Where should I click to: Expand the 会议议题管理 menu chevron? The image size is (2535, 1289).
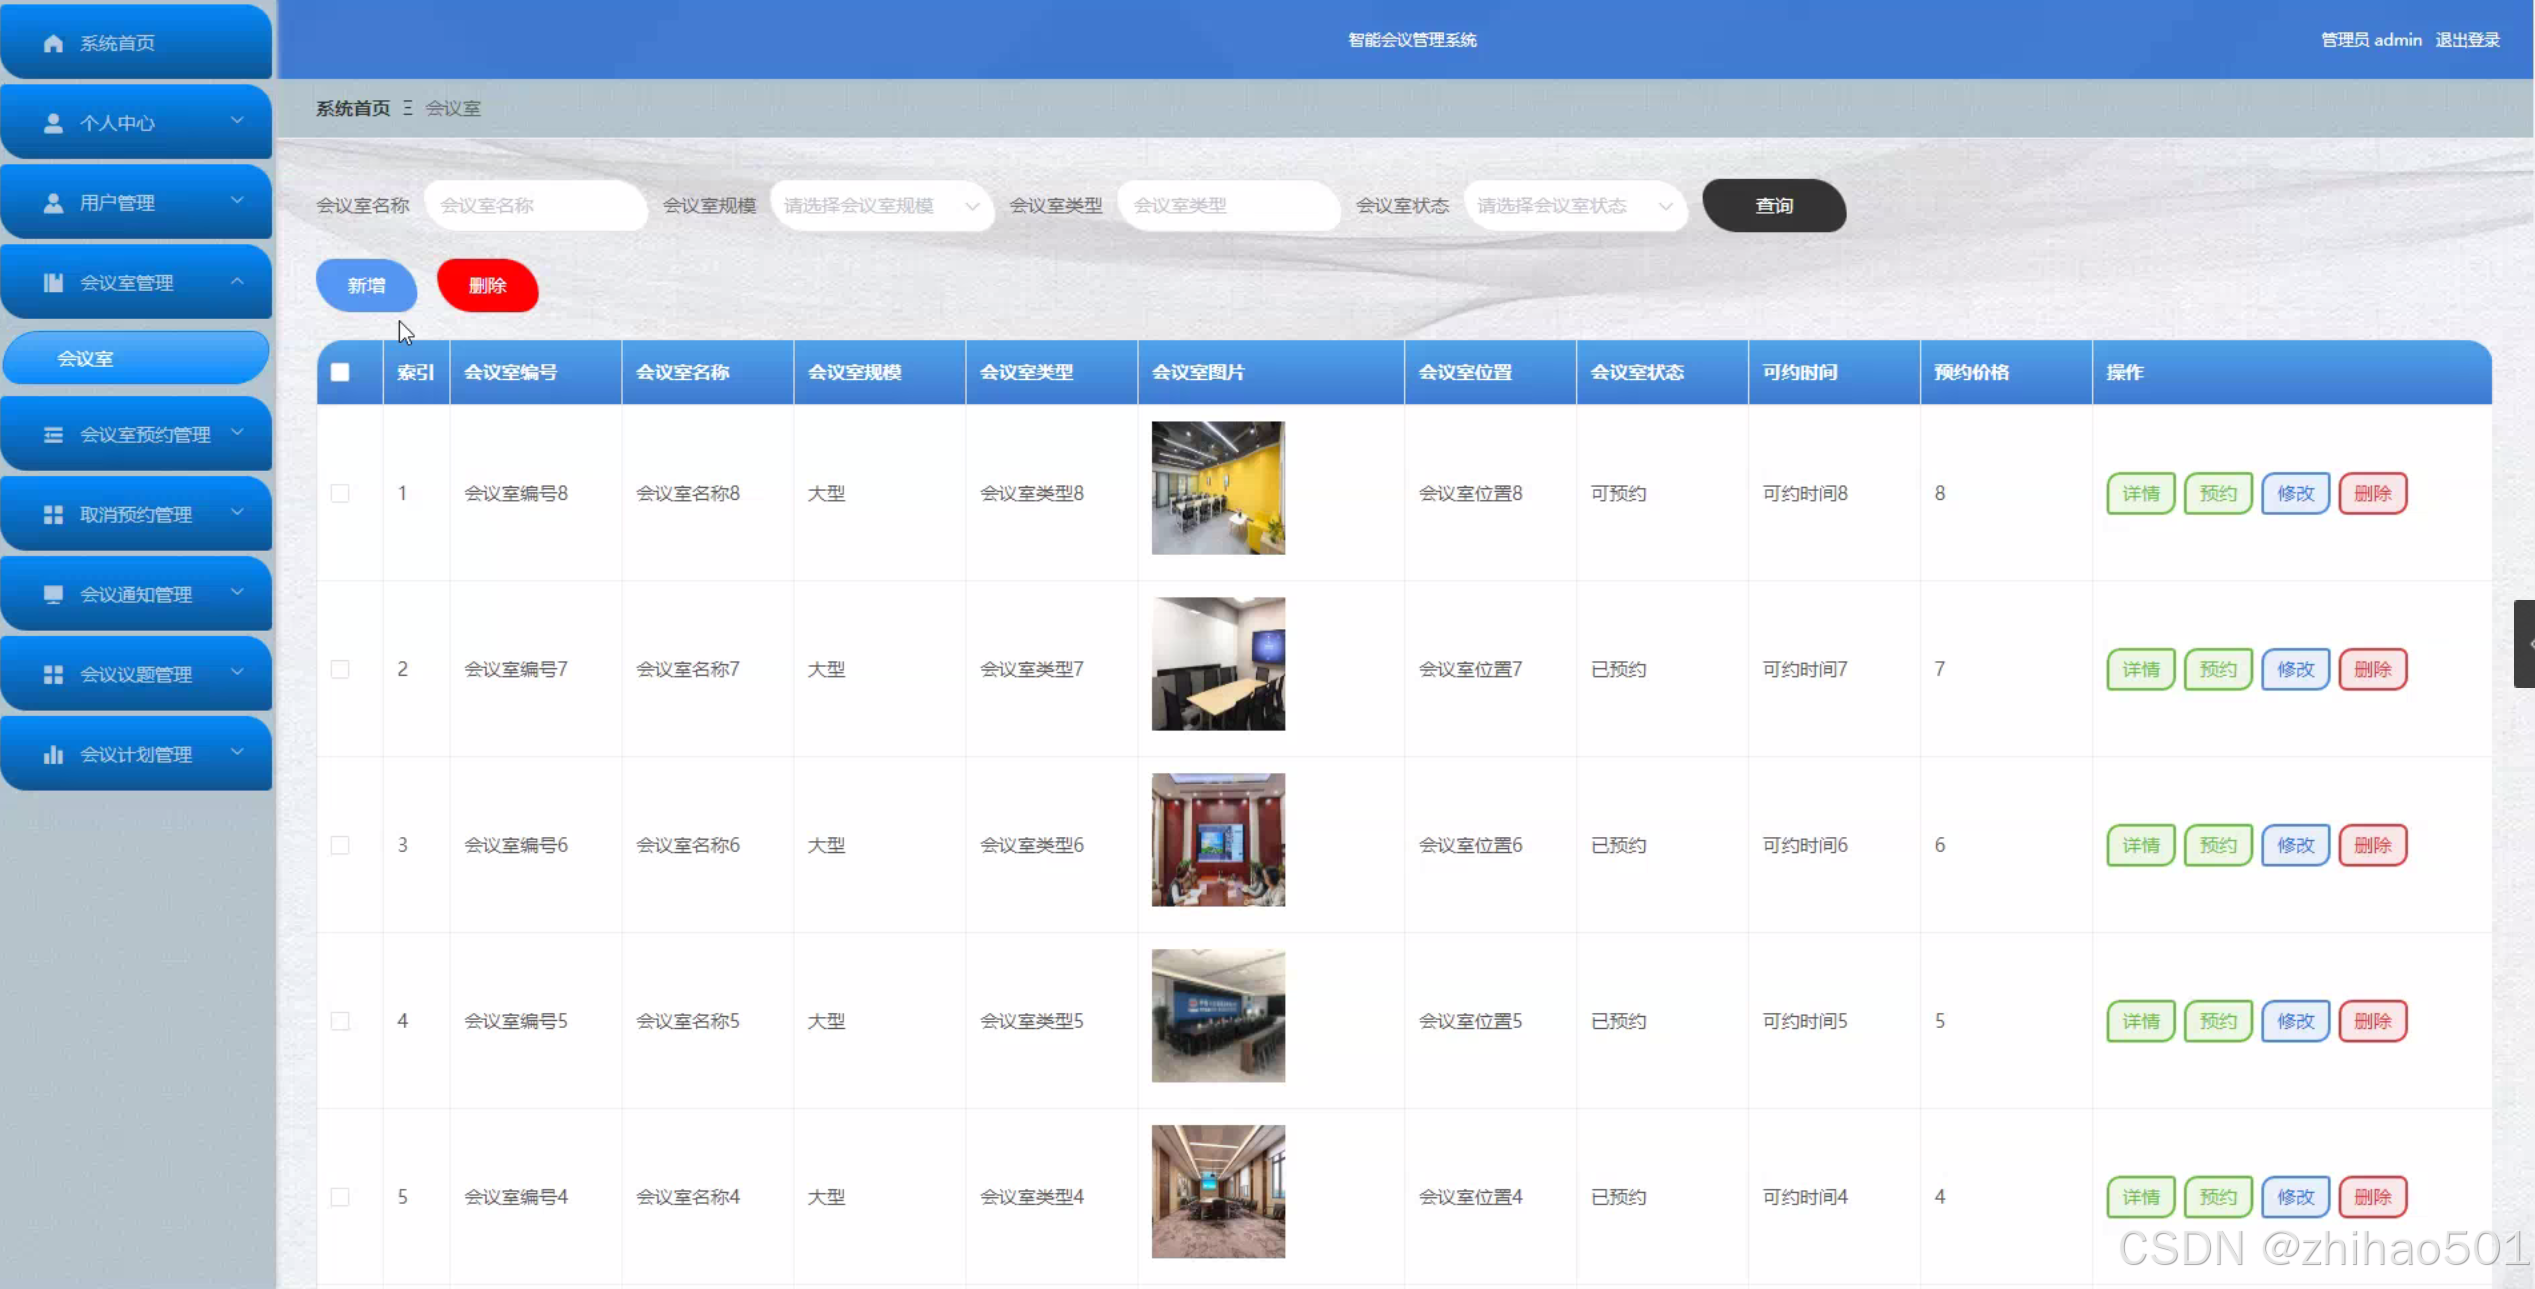tap(237, 673)
